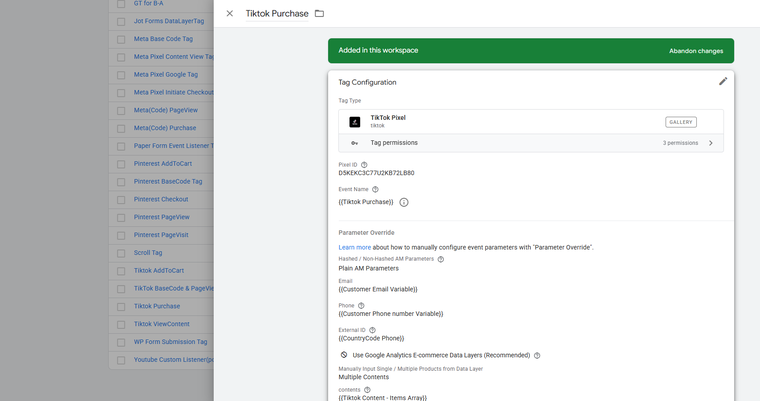Click the help icon next to Pixel ID

click(x=364, y=165)
